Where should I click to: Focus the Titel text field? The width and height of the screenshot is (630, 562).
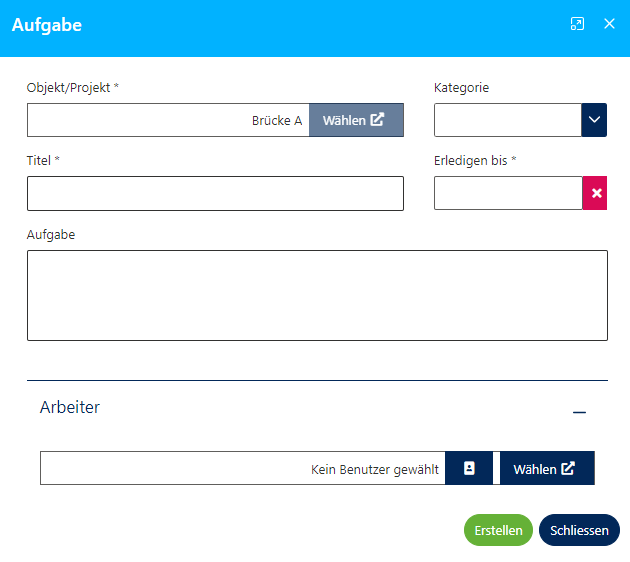tap(215, 193)
